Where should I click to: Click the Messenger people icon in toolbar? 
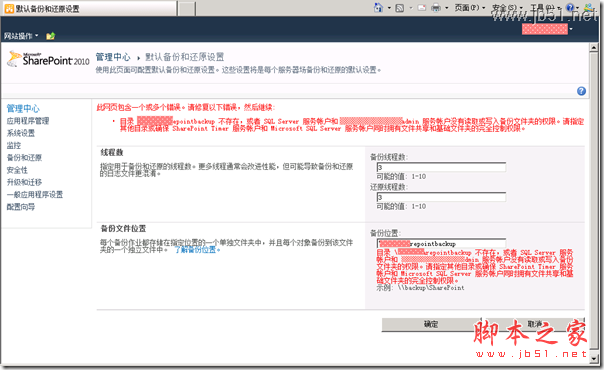click(x=589, y=8)
